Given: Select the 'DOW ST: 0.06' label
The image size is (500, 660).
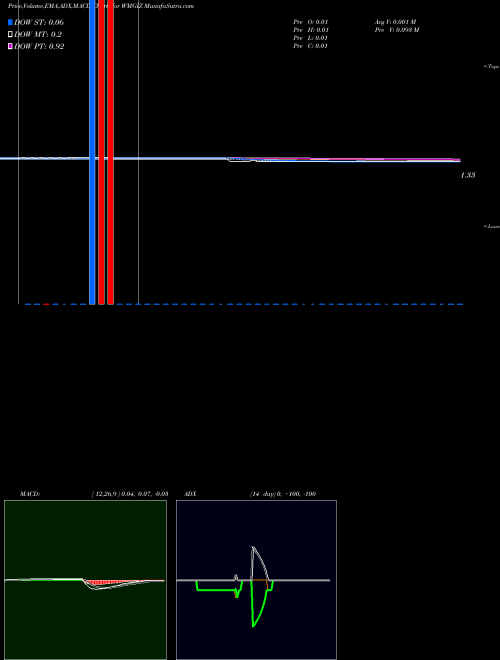Looking at the screenshot, I should (x=39, y=22).
